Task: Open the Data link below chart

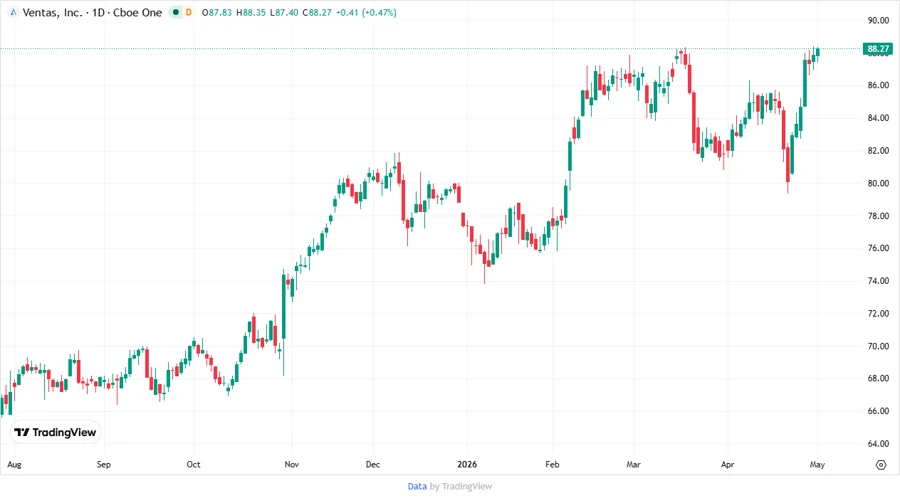Action: (417, 486)
